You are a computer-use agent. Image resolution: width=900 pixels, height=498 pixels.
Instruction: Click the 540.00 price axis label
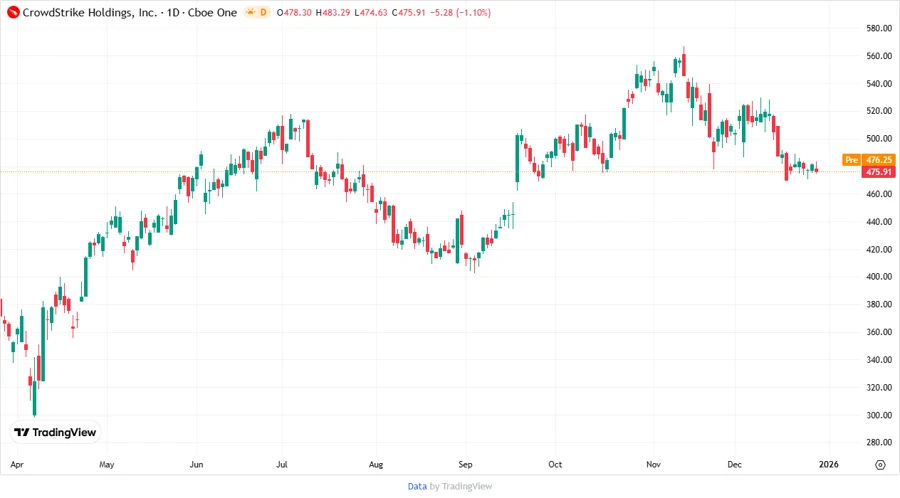(x=879, y=83)
